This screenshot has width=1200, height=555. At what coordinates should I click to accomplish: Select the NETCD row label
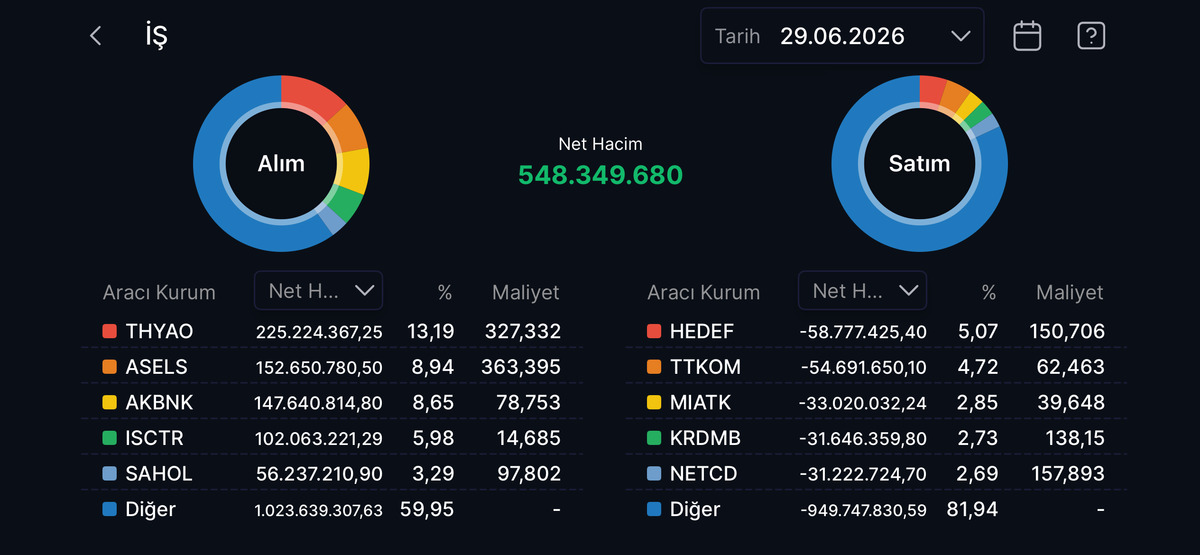704,474
